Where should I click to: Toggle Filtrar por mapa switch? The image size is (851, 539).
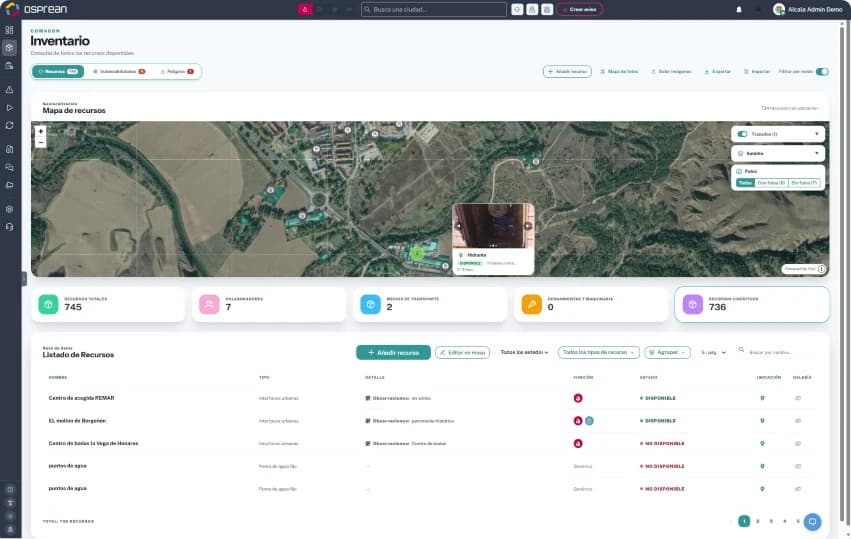pyautogui.click(x=822, y=72)
